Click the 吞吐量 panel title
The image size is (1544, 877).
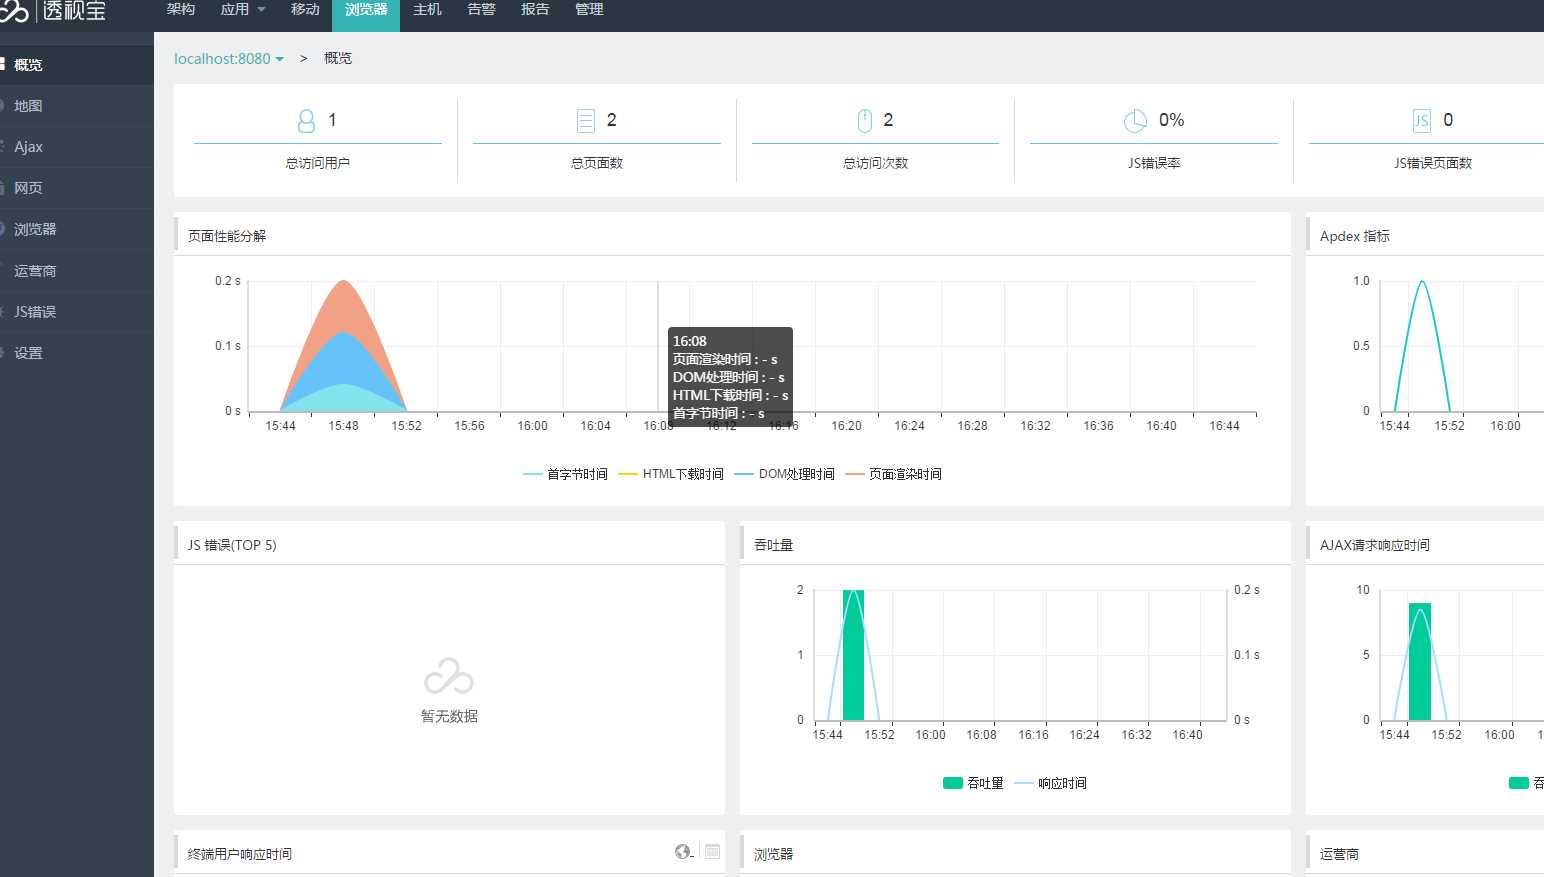tap(774, 545)
